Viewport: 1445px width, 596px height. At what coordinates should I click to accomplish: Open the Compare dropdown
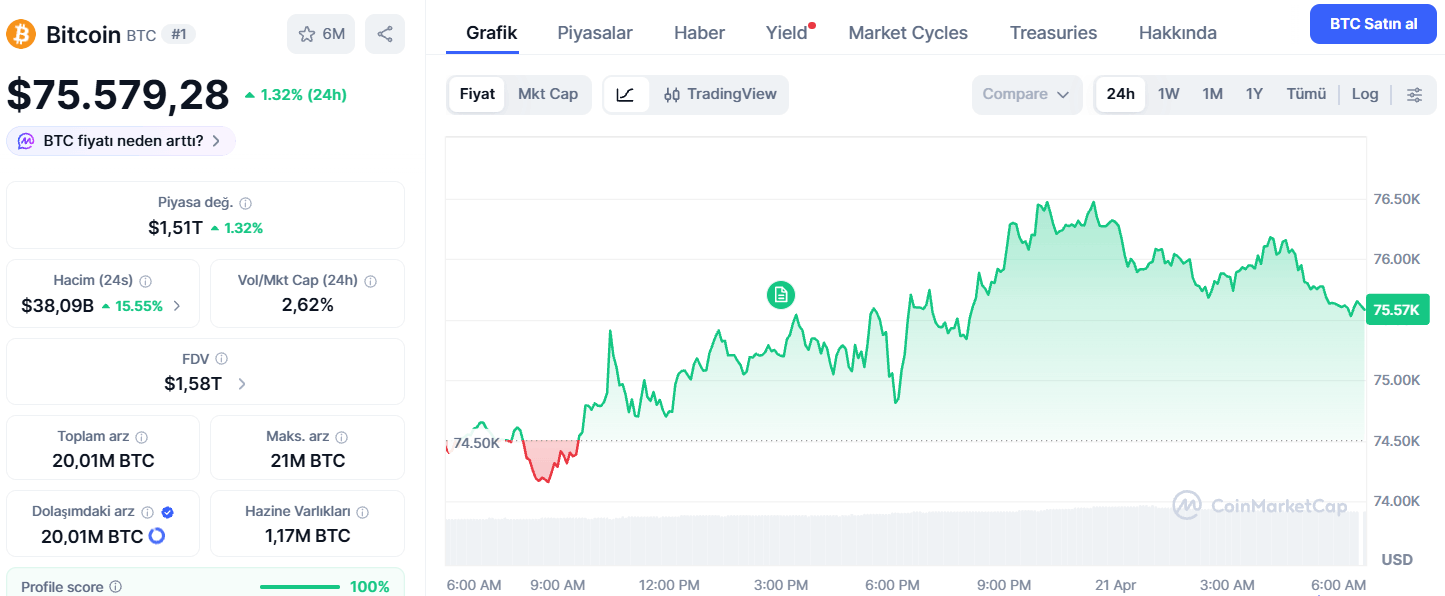(1027, 94)
